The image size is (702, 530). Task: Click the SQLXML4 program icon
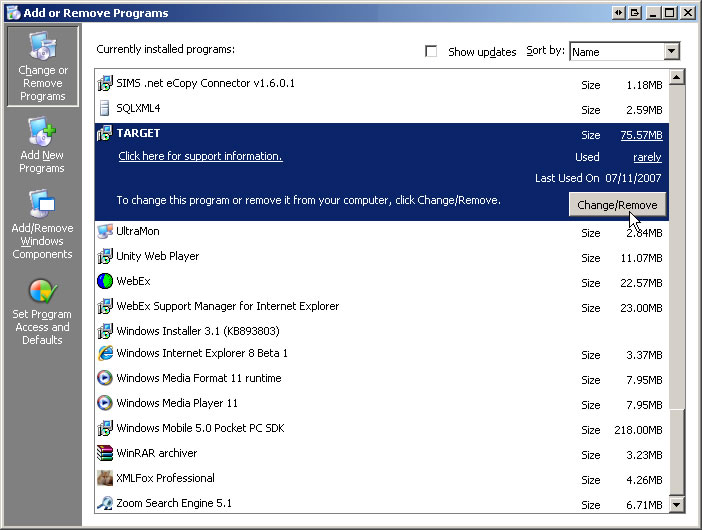pyautogui.click(x=105, y=108)
